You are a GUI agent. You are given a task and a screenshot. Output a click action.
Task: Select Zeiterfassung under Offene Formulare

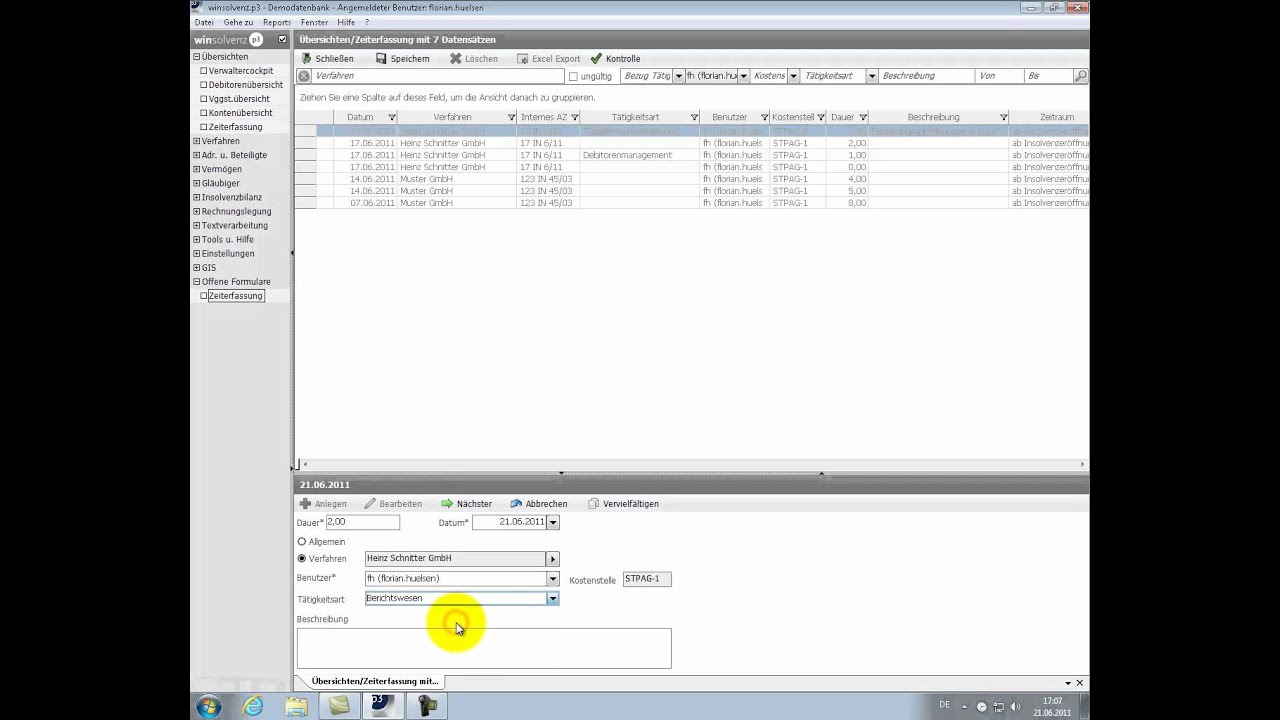tap(235, 296)
